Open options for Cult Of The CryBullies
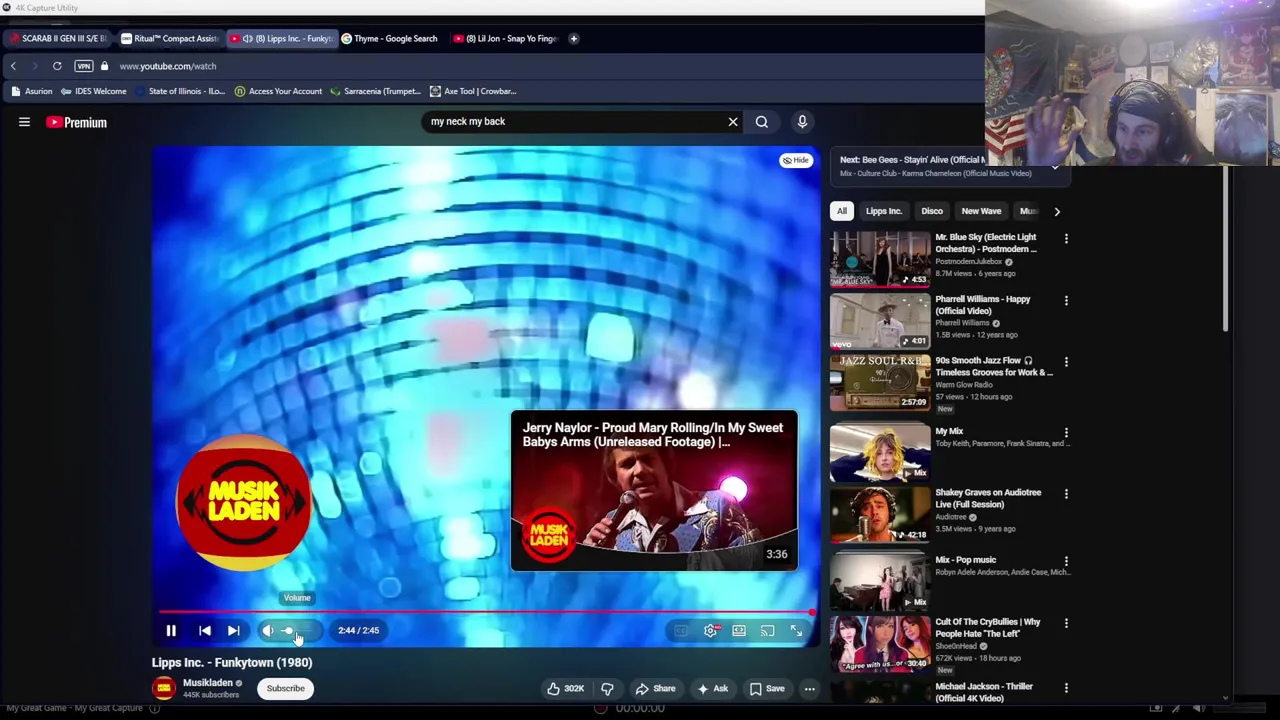This screenshot has height=720, width=1280. (1066, 623)
